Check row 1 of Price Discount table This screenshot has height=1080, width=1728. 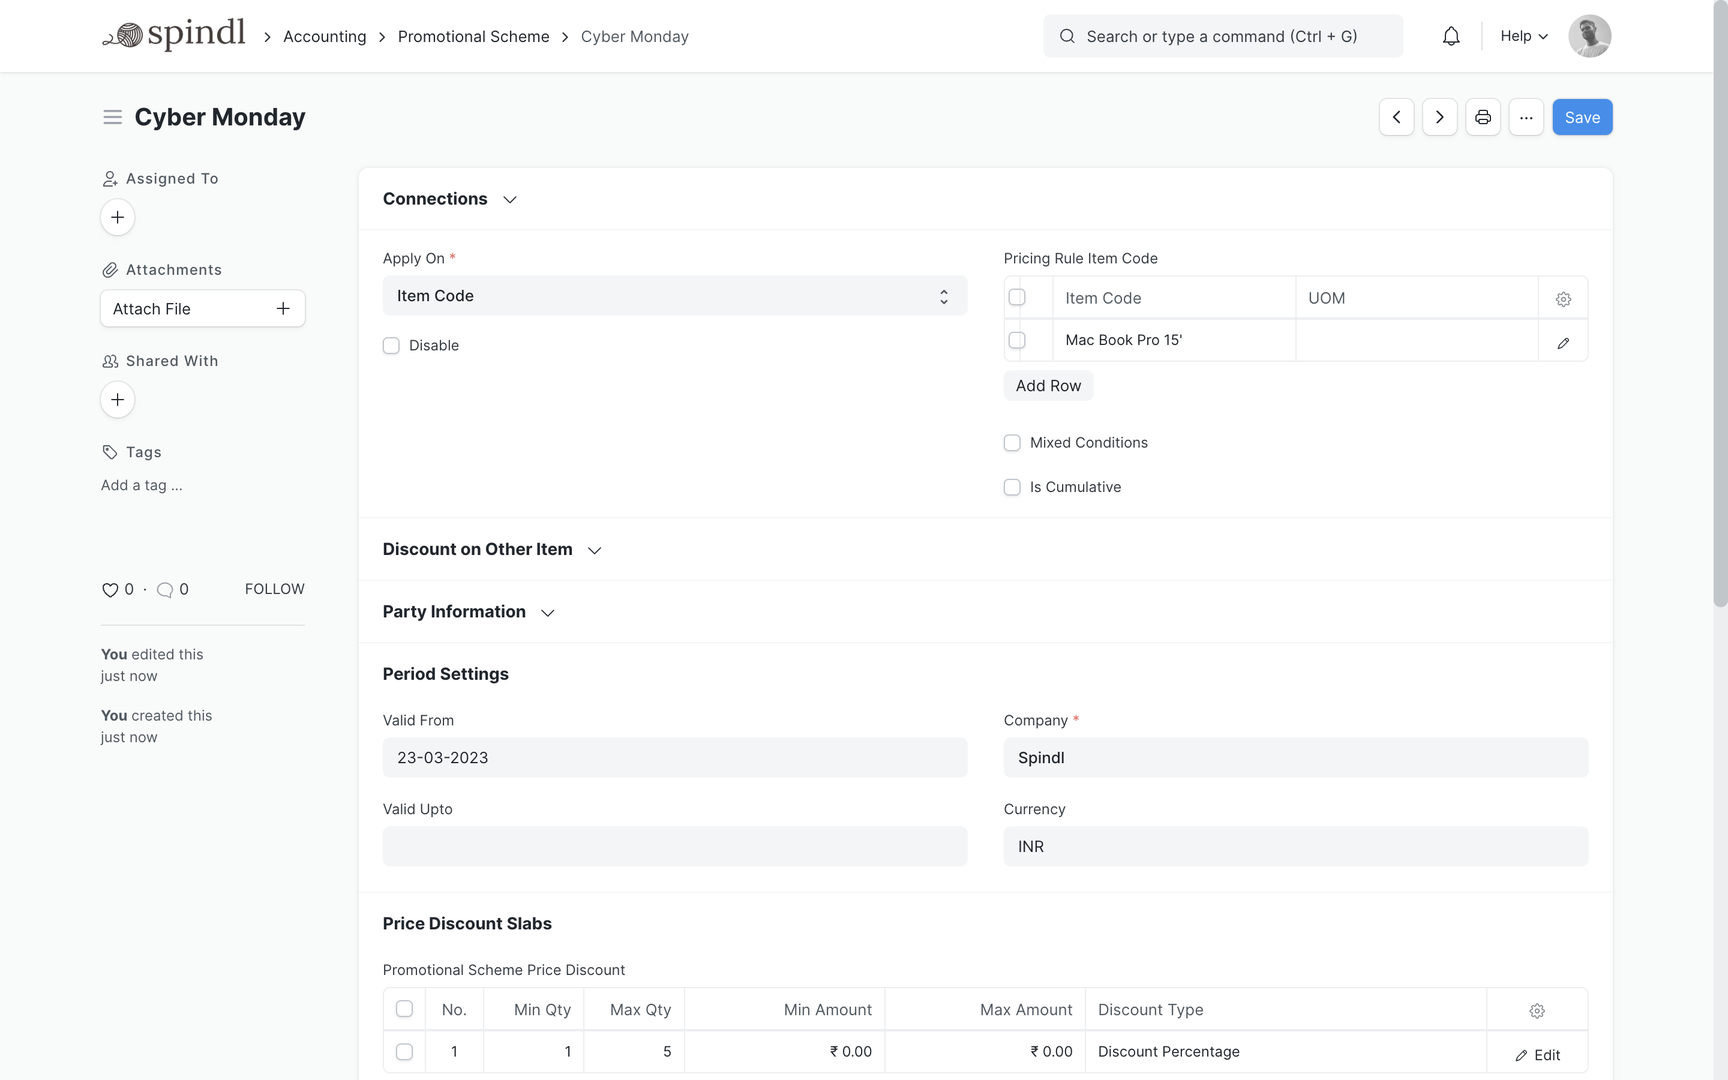[404, 1052]
